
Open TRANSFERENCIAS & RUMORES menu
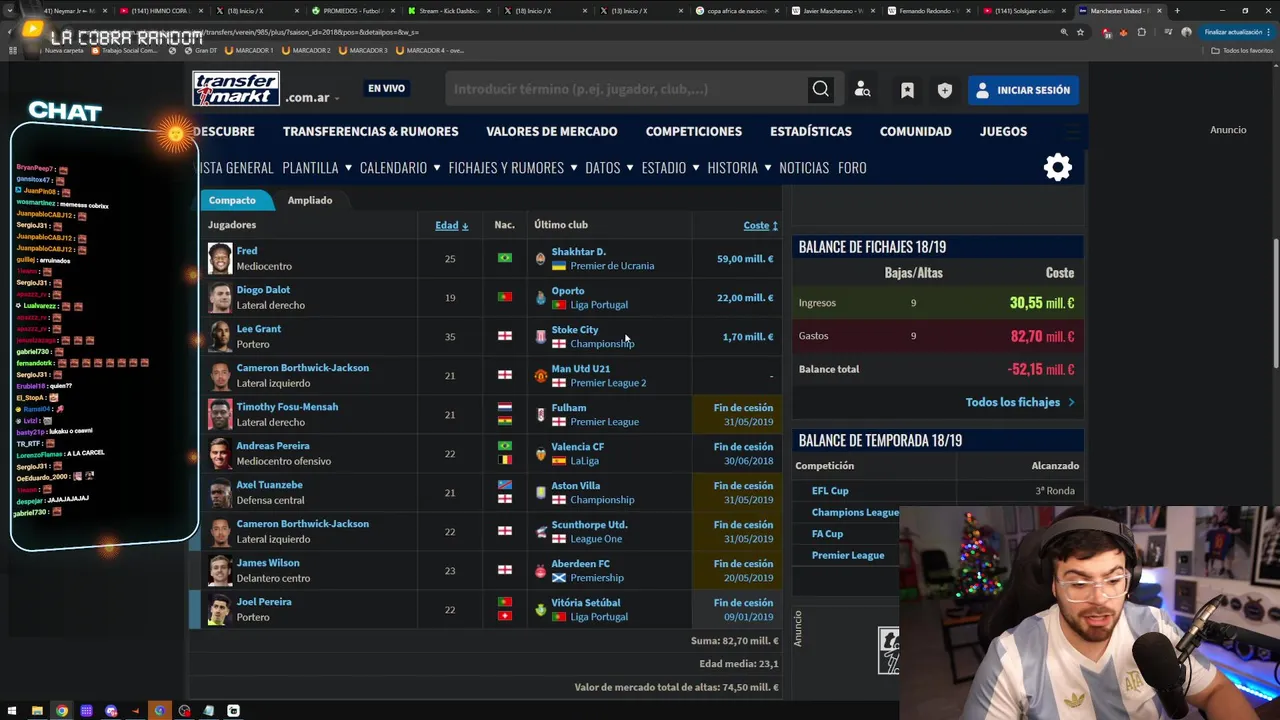[x=370, y=131]
